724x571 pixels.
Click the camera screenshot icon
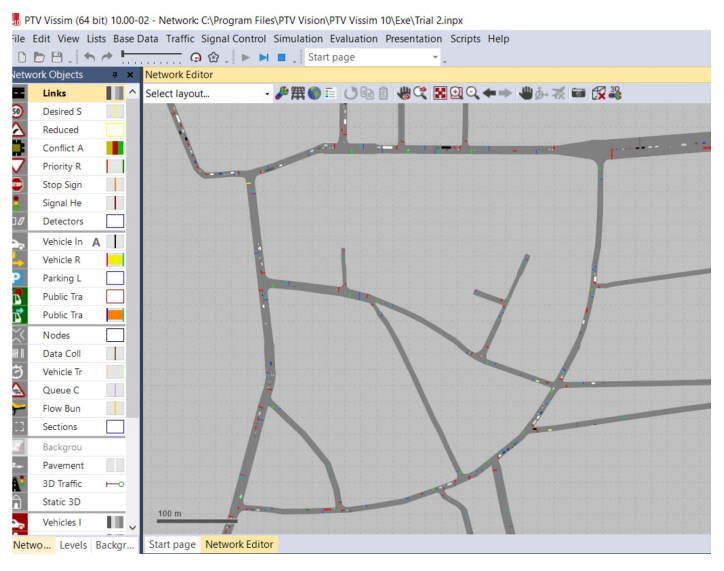578,93
